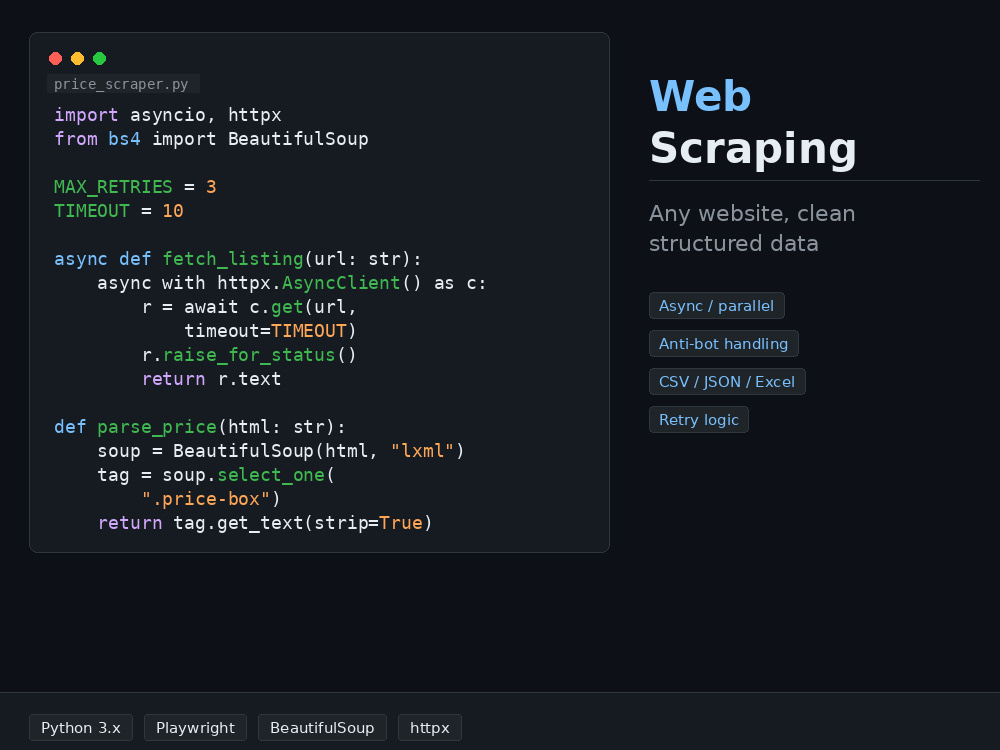Select the Playwright badge

195,728
